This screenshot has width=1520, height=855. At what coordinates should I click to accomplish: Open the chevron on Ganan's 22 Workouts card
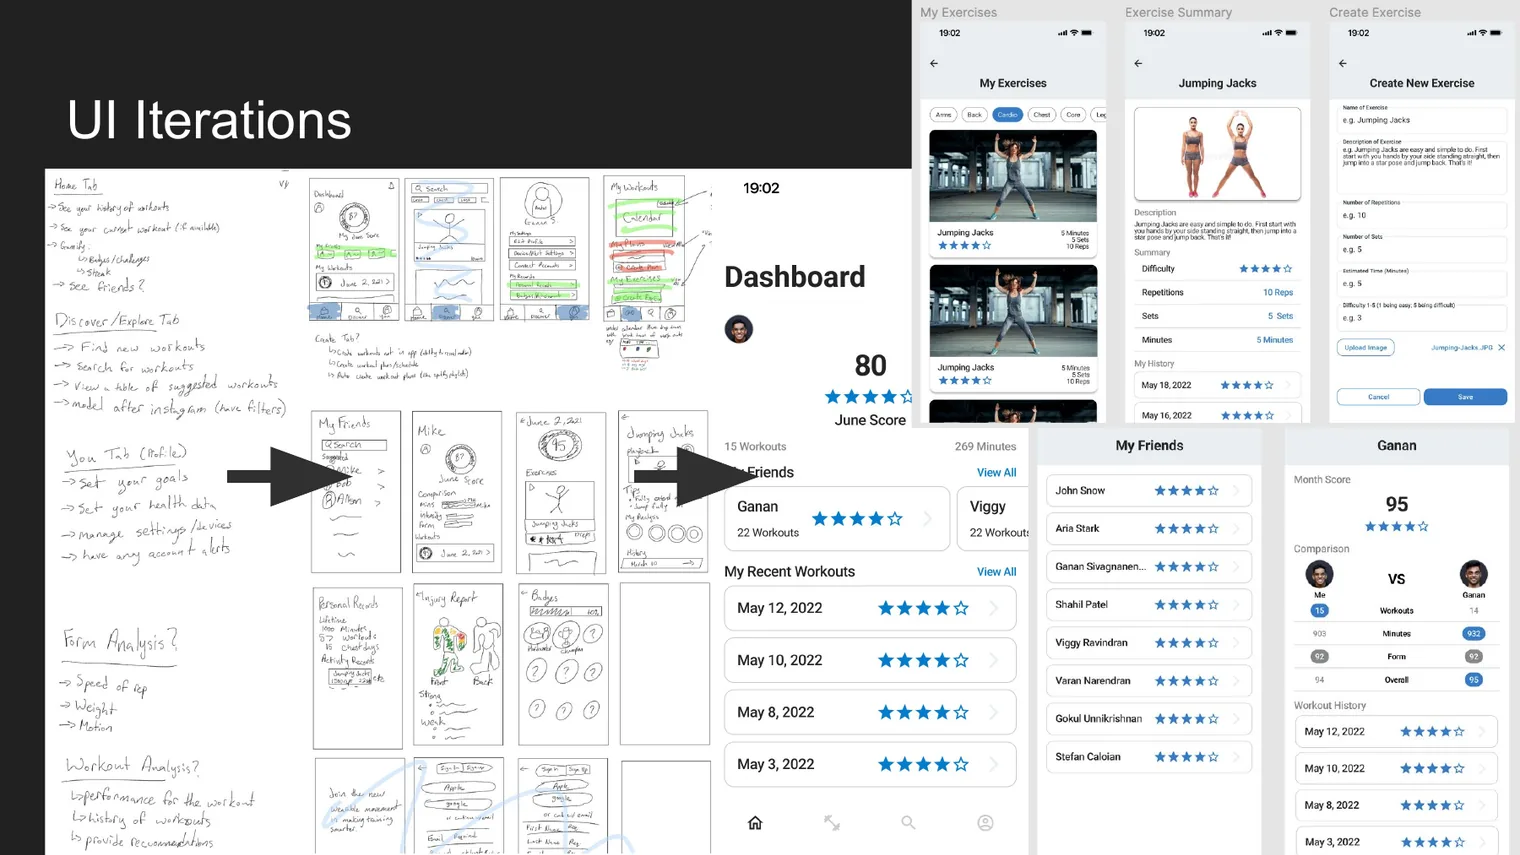pyautogui.click(x=928, y=519)
